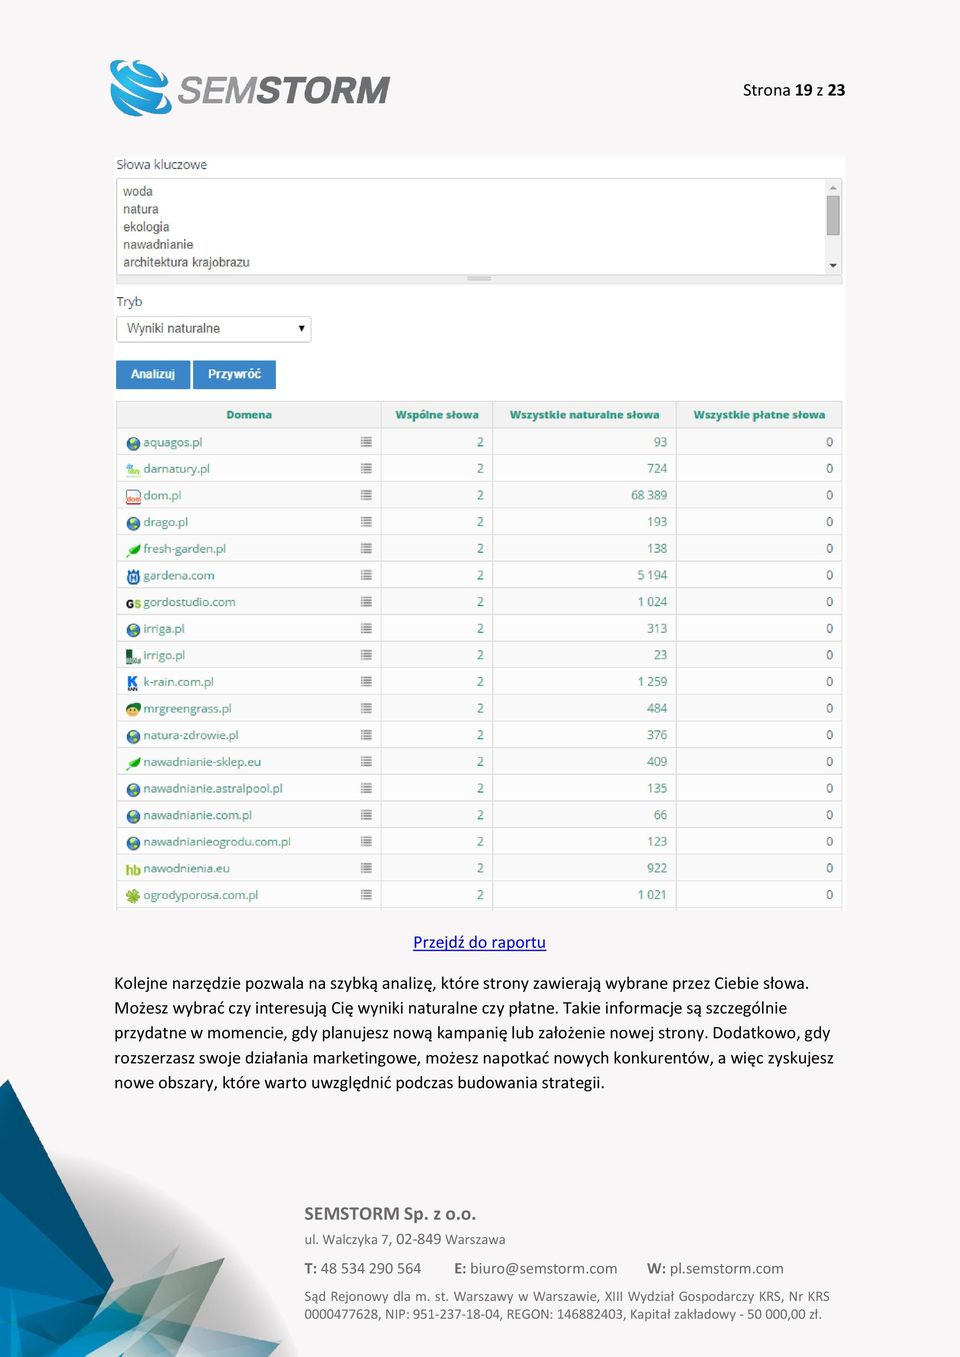
Task: Click list icon in drago.pl row
Action: (366, 522)
